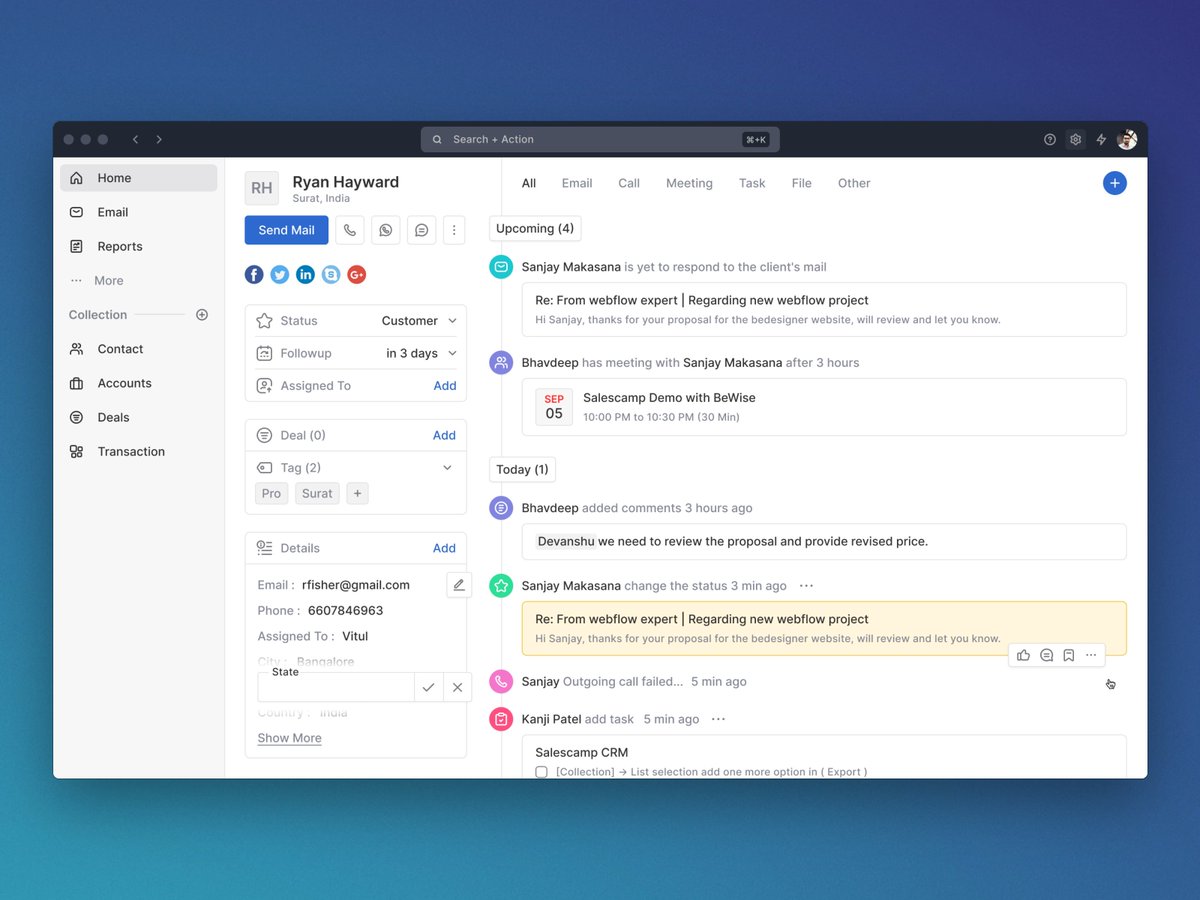Screen dimensions: 1200x900
Task: Click the Send Mail button
Action: click(286, 230)
